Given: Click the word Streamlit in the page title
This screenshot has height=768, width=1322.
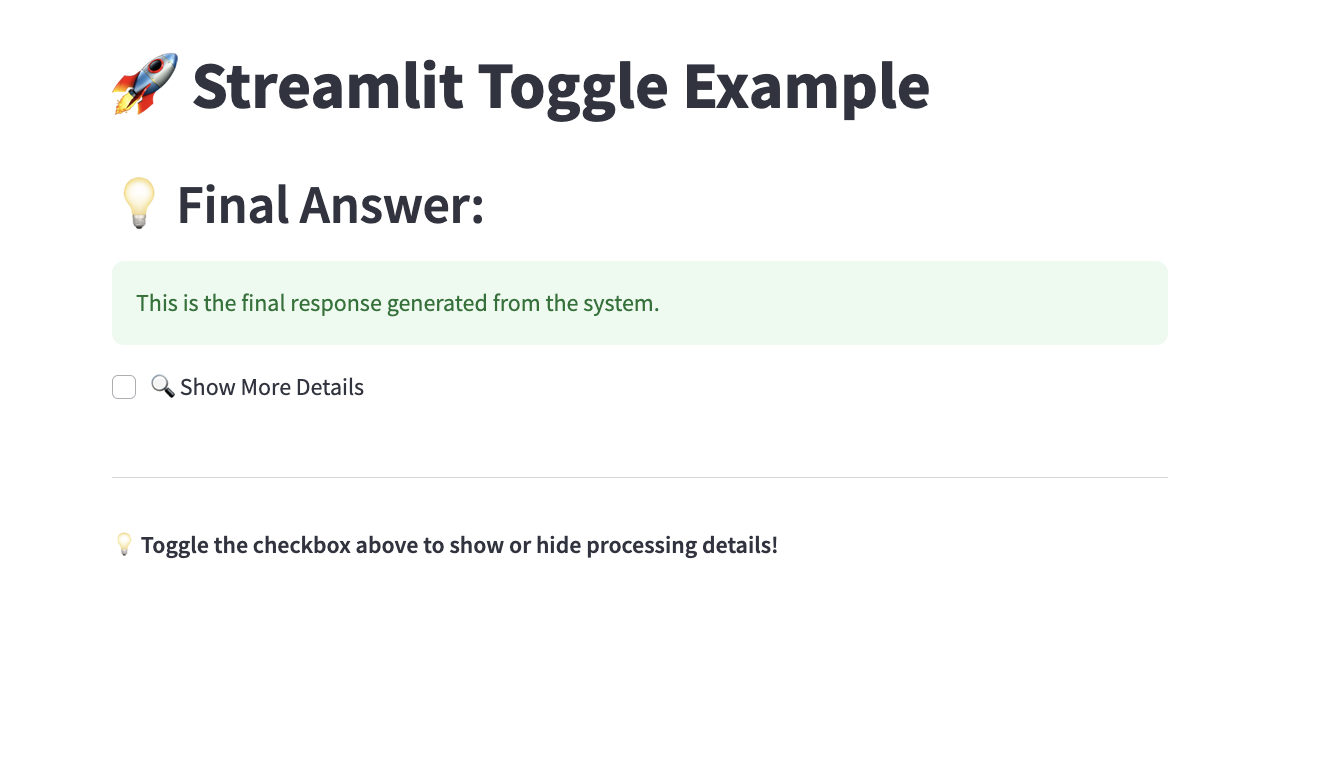Looking at the screenshot, I should 328,86.
